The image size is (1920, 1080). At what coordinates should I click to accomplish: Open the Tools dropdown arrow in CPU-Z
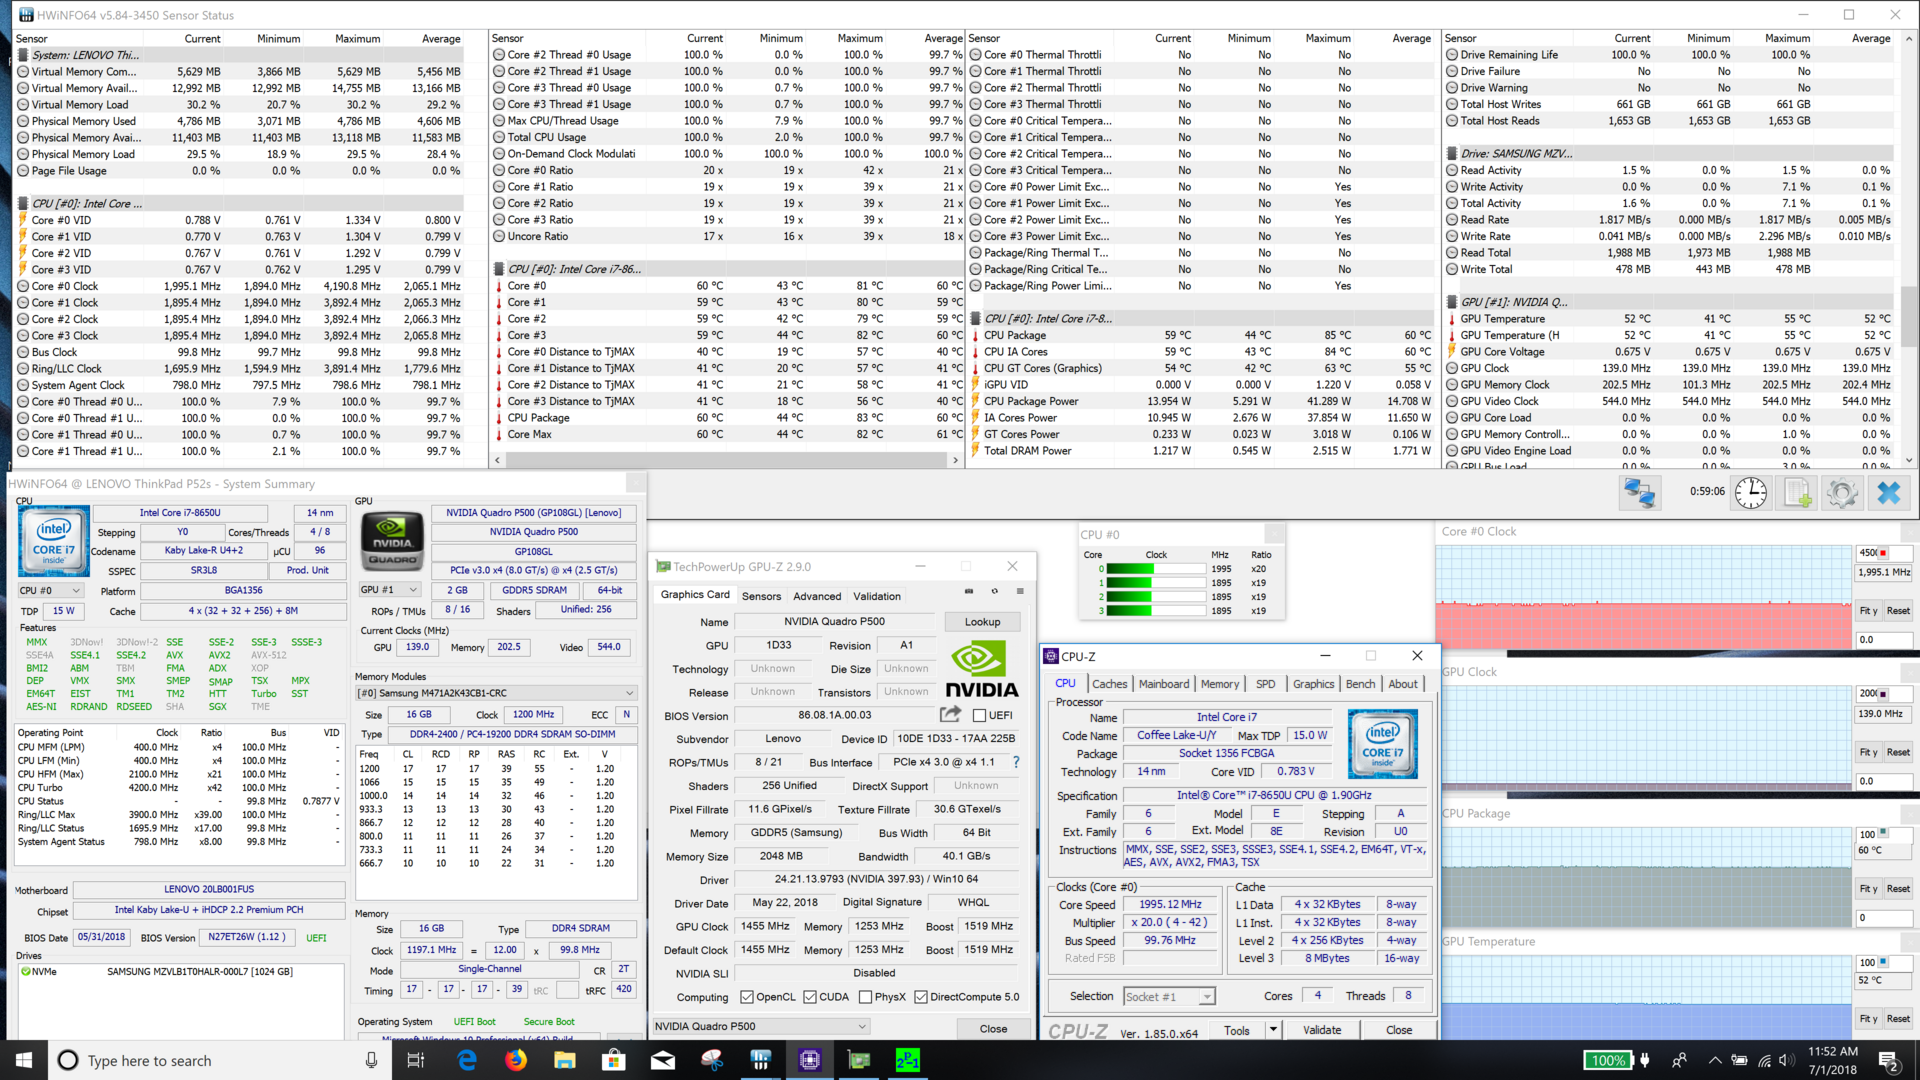1273,1029
